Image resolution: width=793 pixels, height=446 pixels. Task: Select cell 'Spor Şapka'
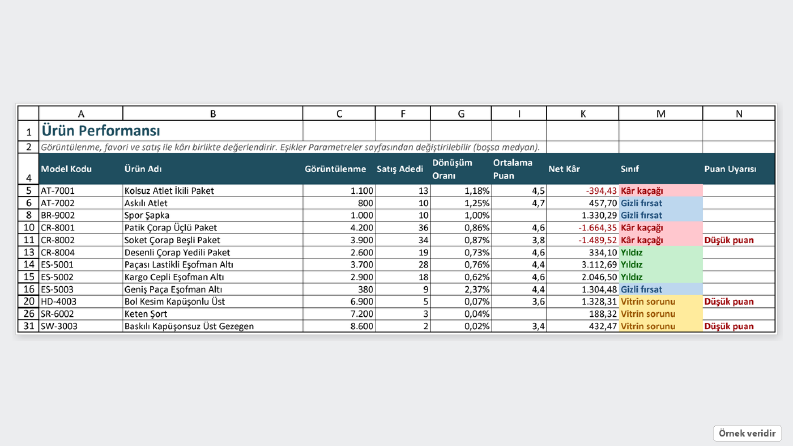[213, 215]
